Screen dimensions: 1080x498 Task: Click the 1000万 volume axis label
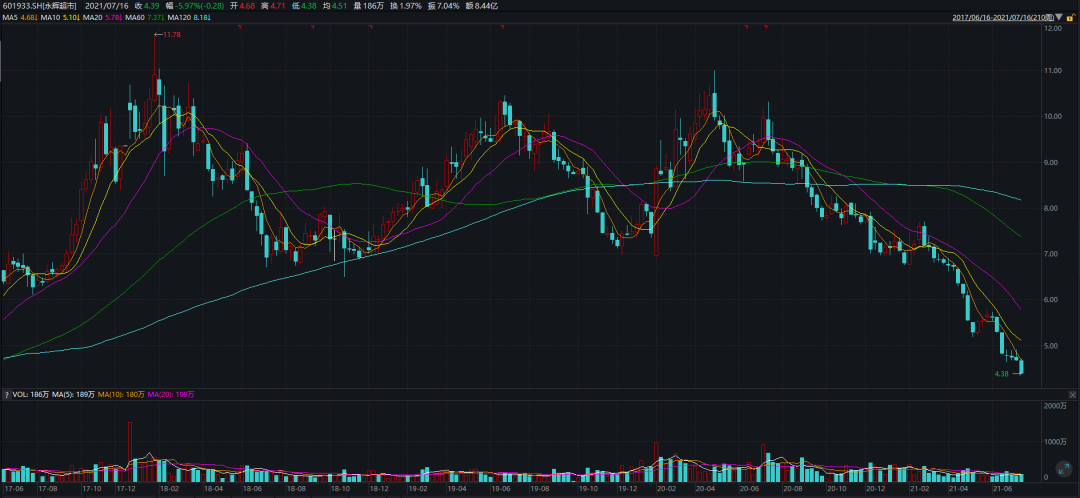[1053, 442]
